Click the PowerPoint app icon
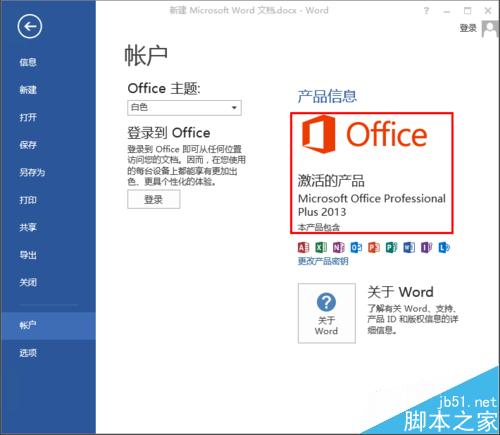Image resolution: width=500 pixels, height=435 pixels. [x=374, y=247]
